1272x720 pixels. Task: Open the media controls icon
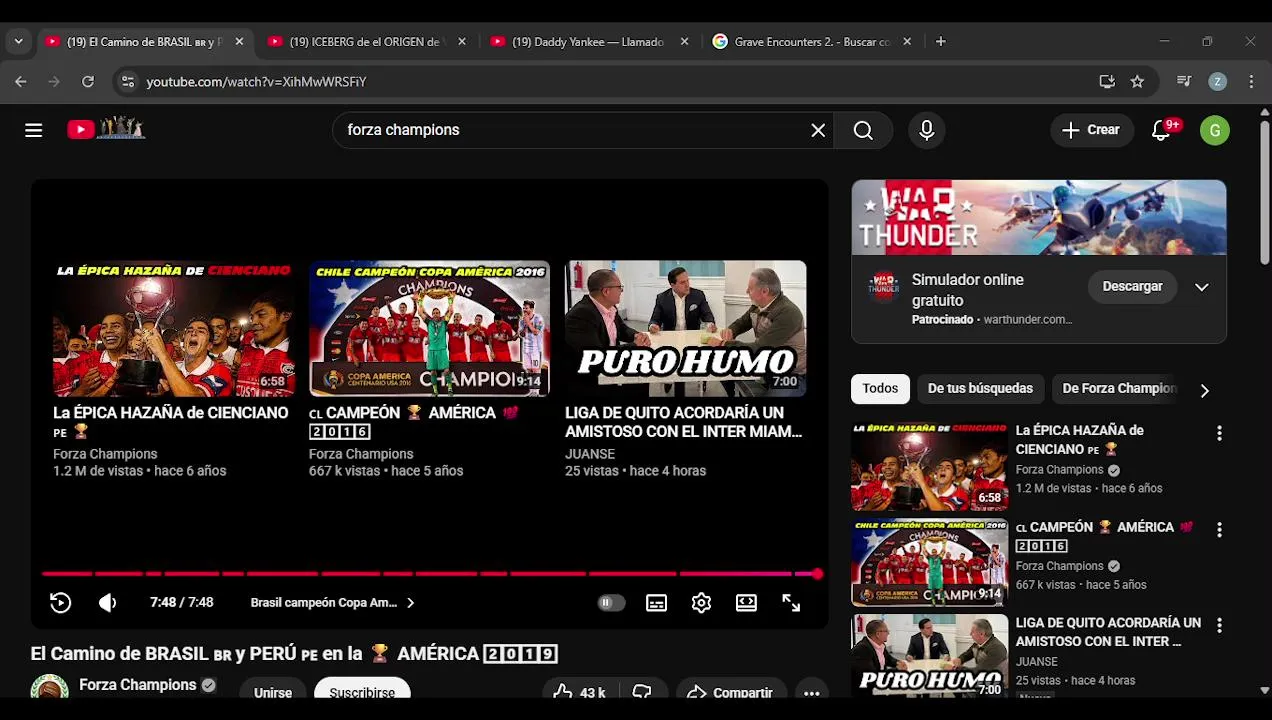1184,82
